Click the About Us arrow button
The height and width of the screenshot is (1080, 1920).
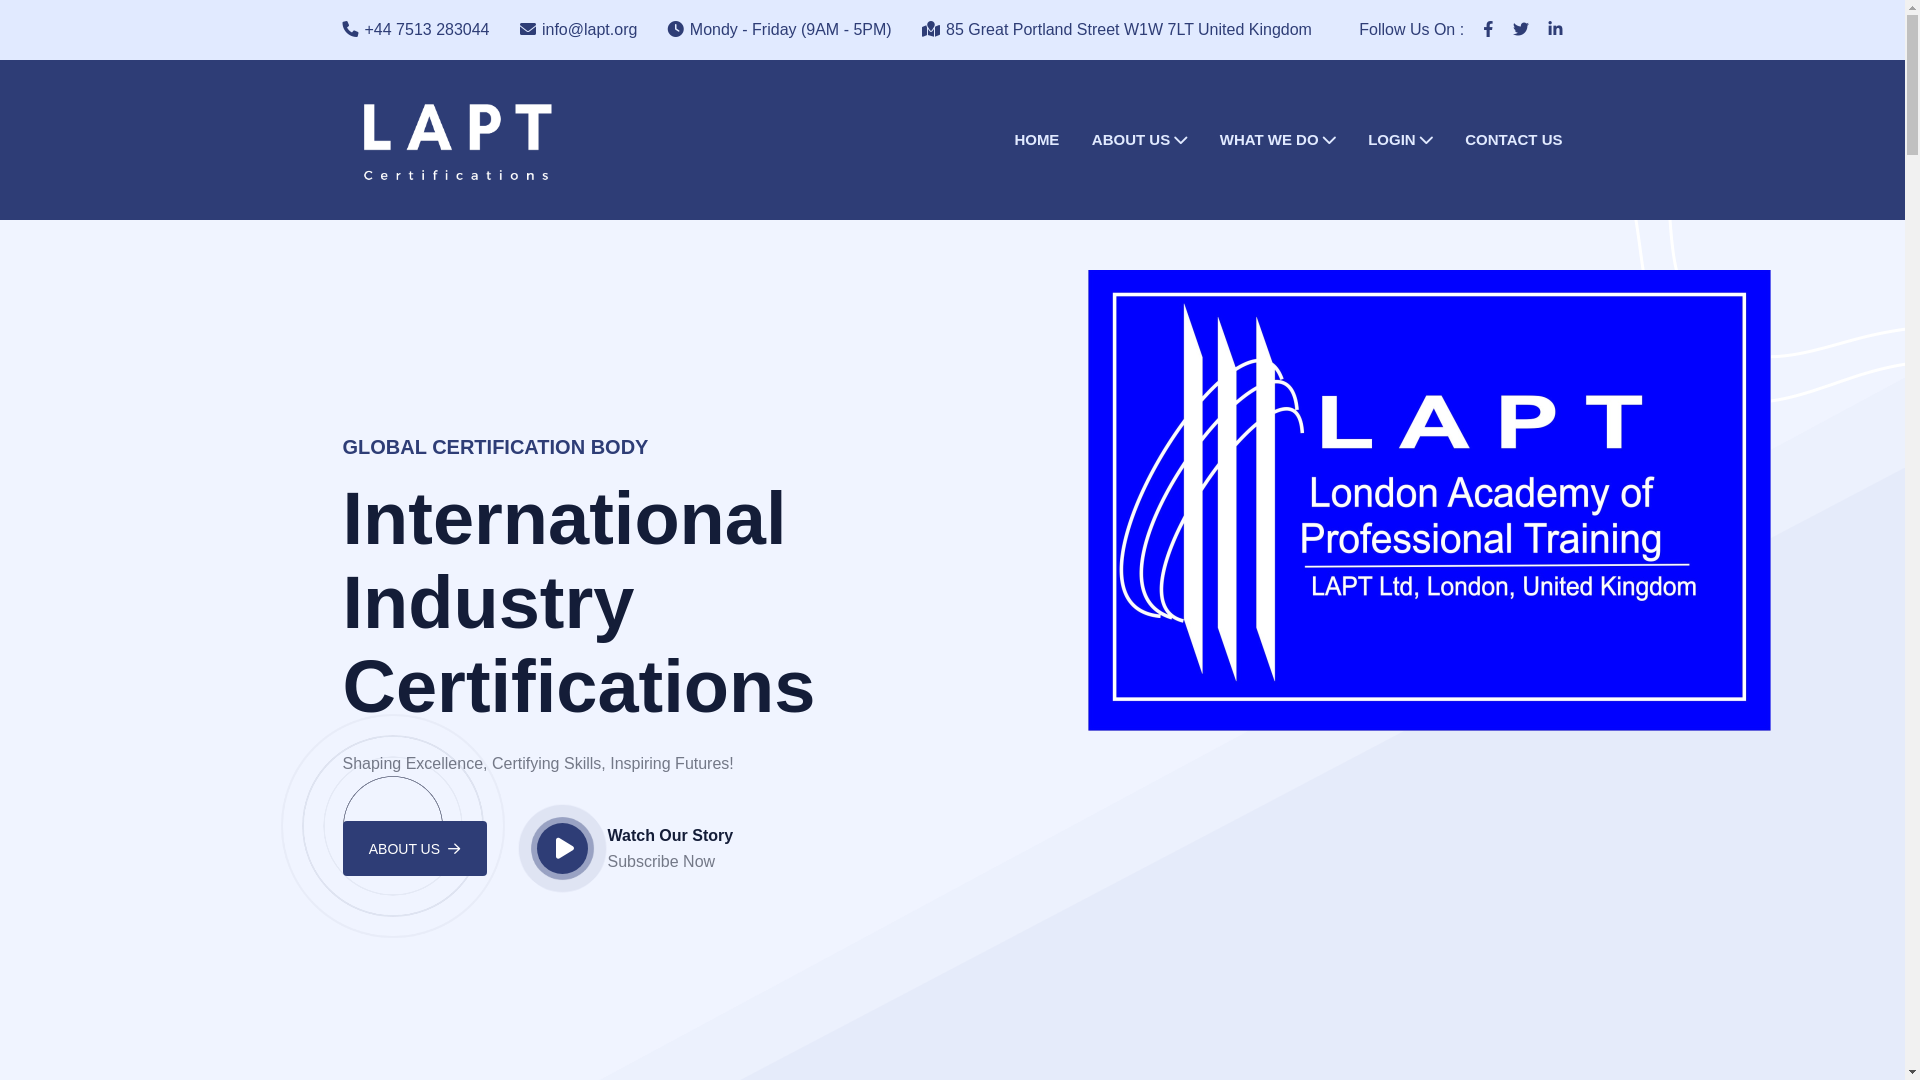point(414,848)
